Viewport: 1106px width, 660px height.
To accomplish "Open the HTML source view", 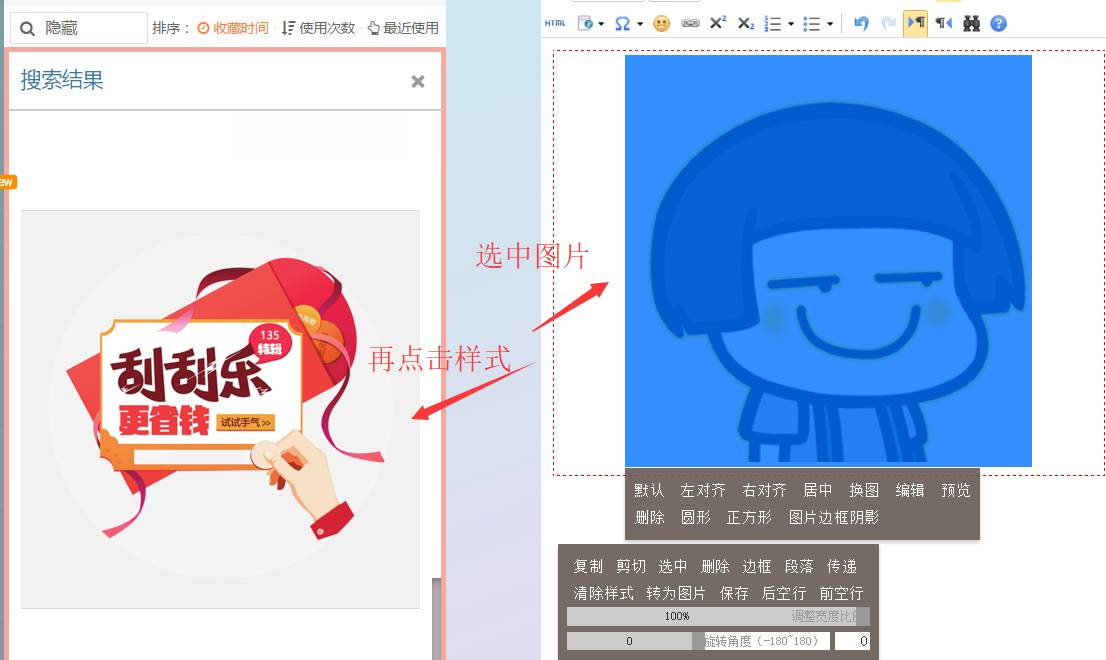I will point(555,23).
